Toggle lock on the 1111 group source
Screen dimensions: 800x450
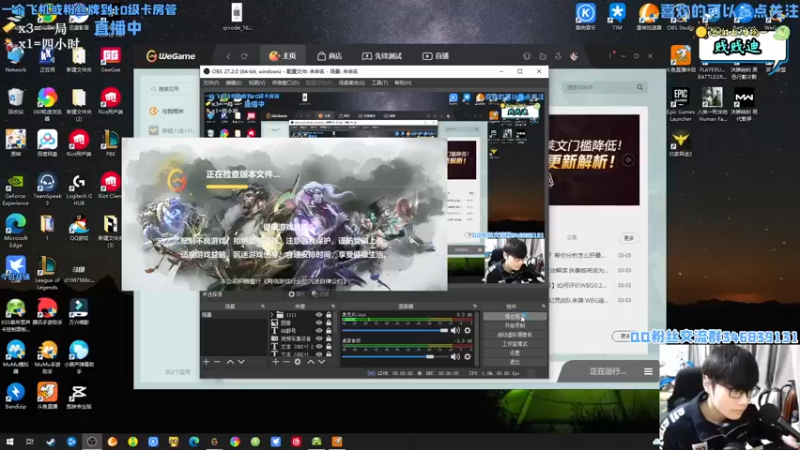[329, 315]
